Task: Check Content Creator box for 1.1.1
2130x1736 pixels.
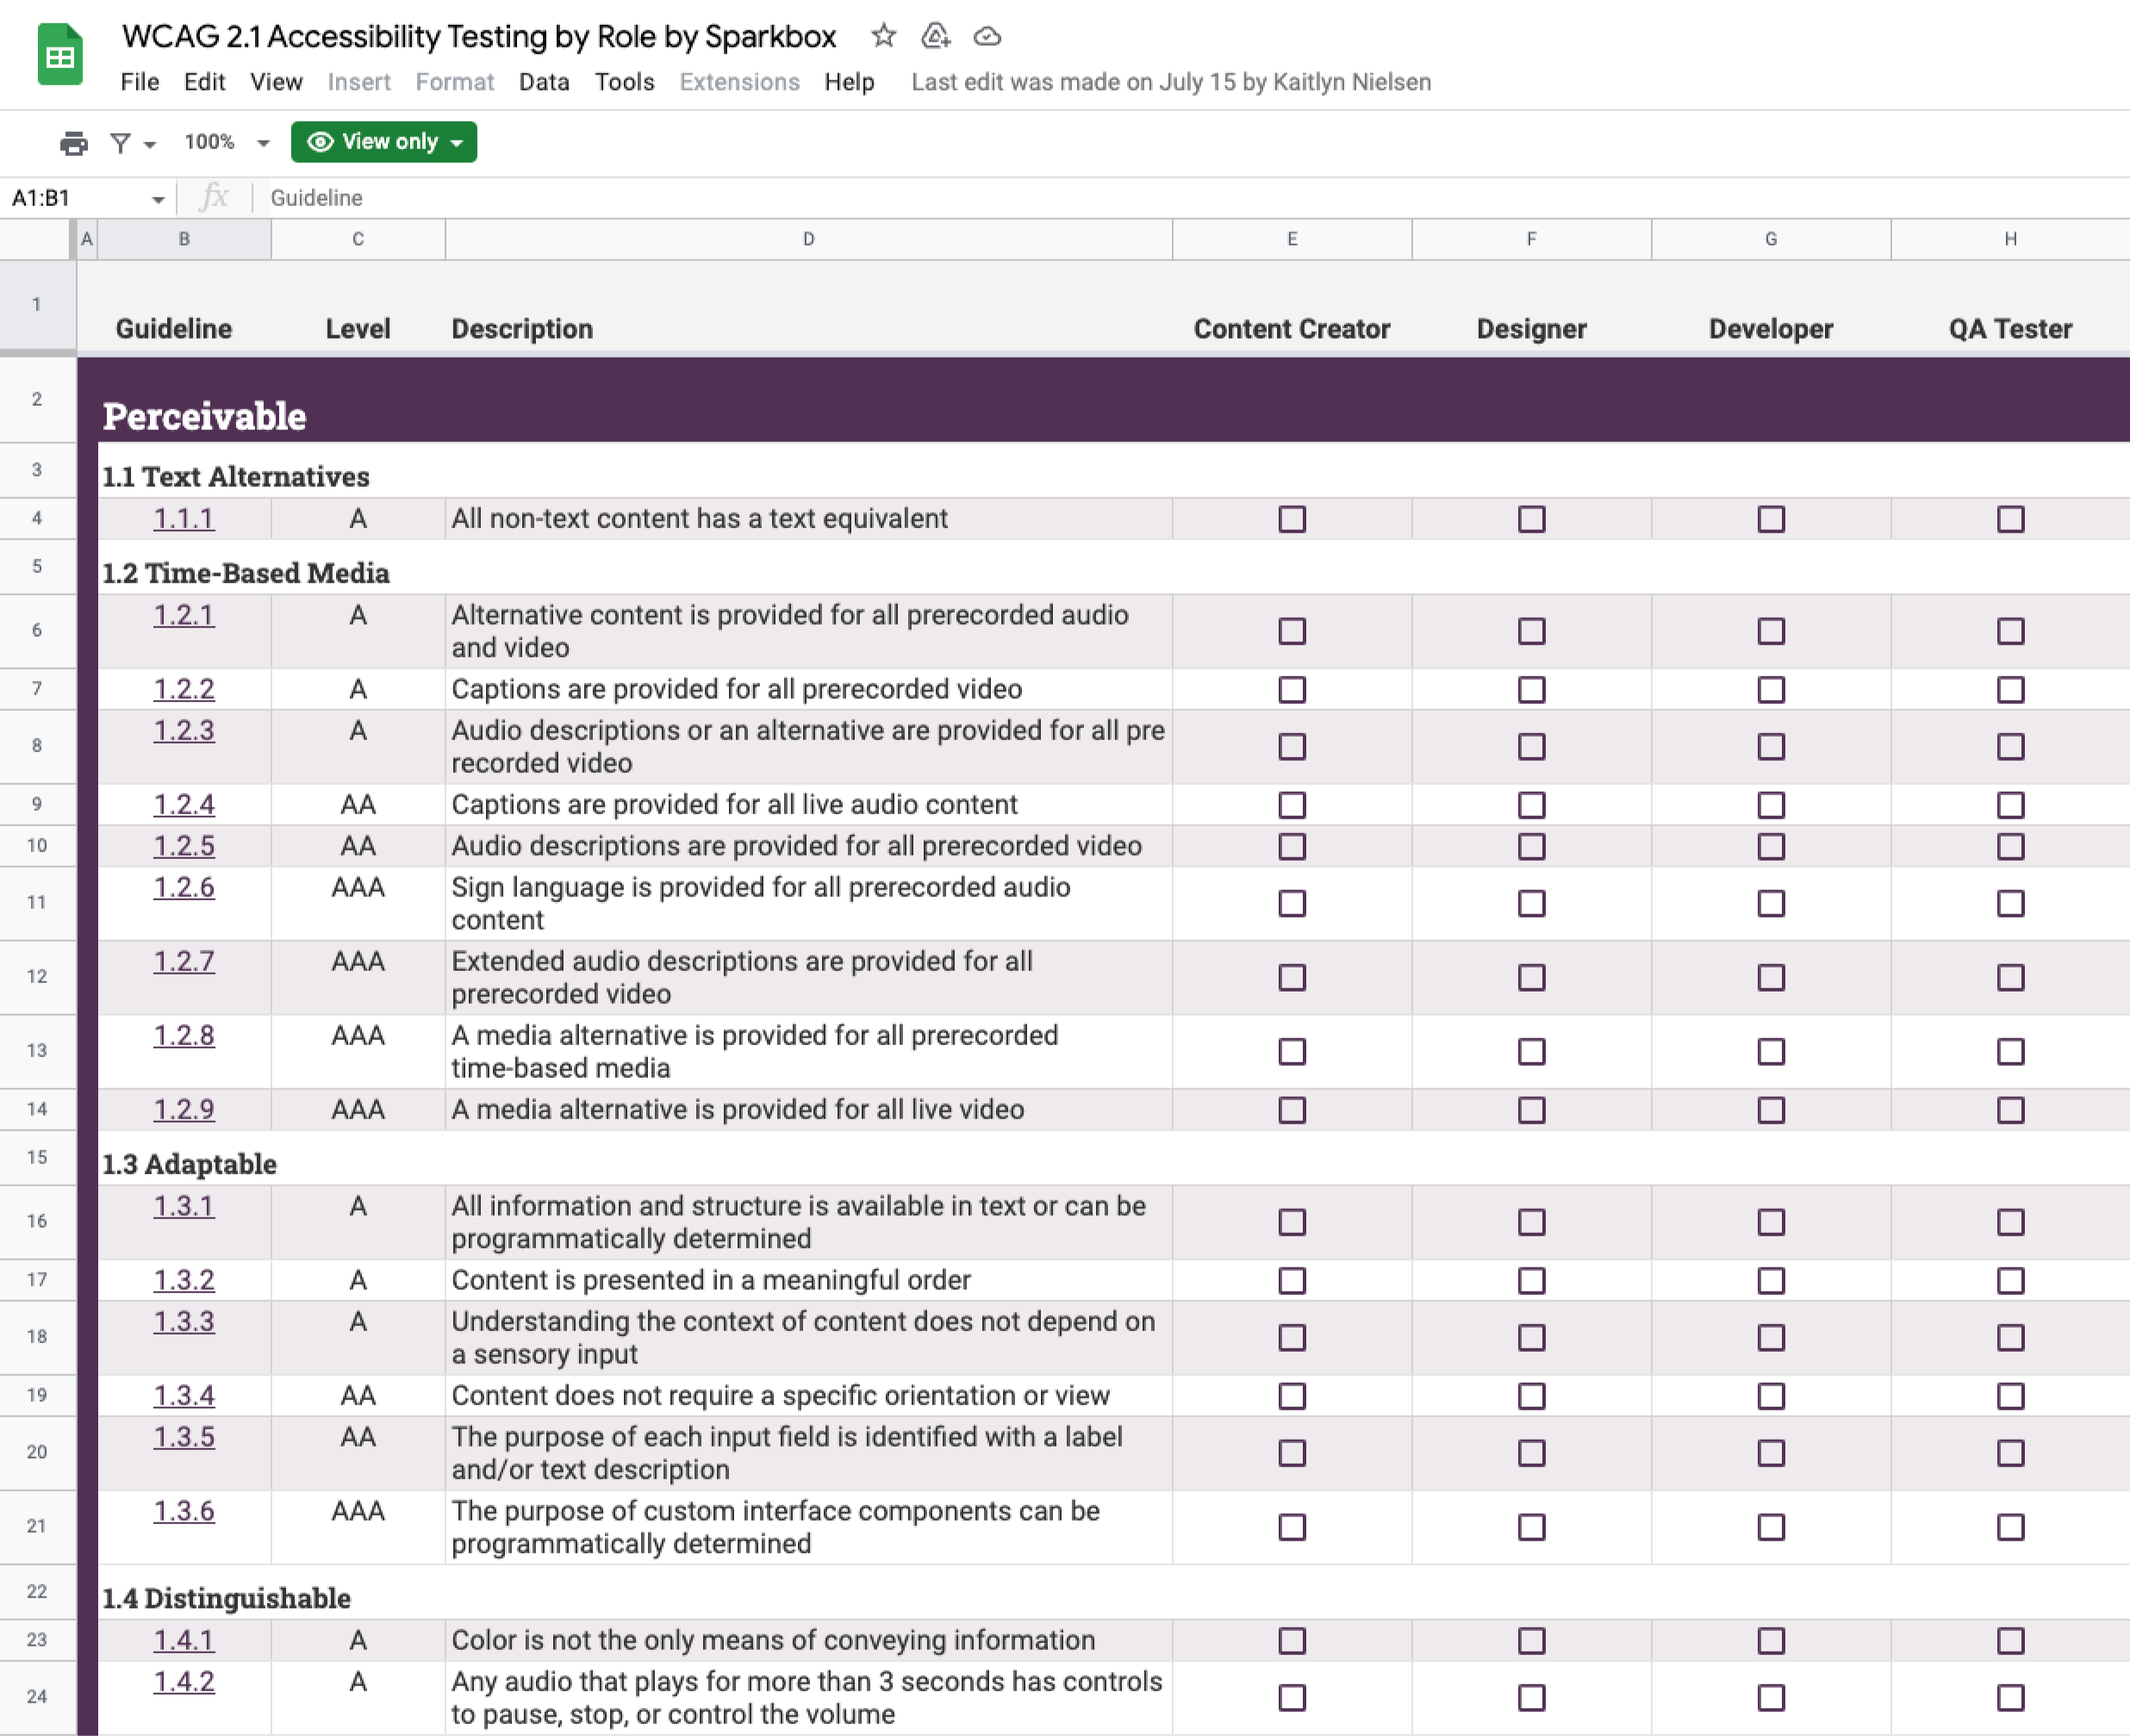Action: click(x=1291, y=519)
